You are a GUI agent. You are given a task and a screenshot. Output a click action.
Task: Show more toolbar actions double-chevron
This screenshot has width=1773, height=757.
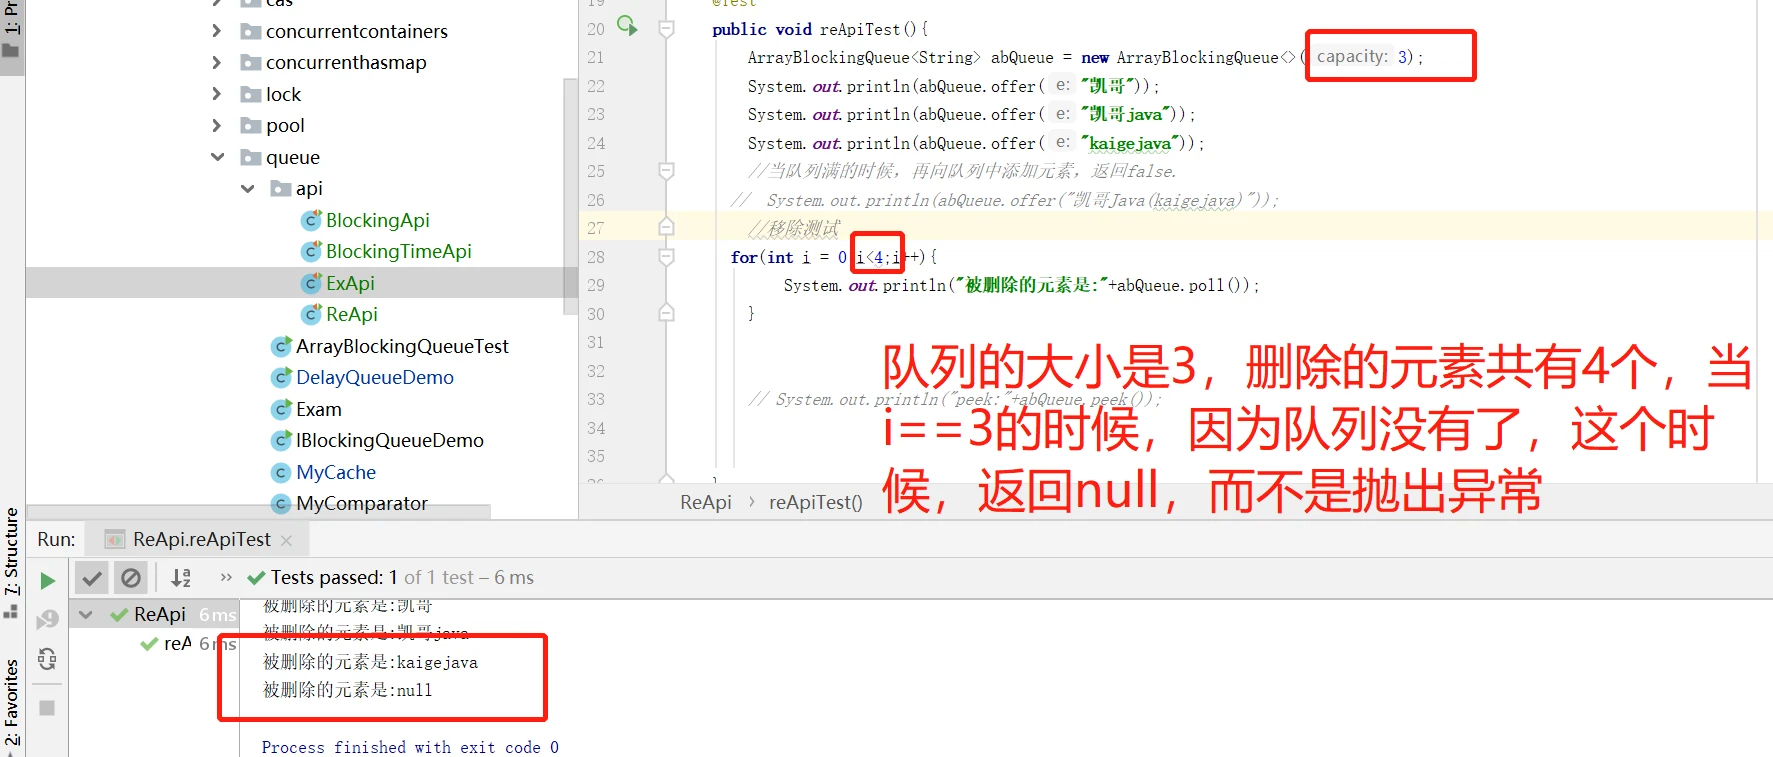click(226, 577)
